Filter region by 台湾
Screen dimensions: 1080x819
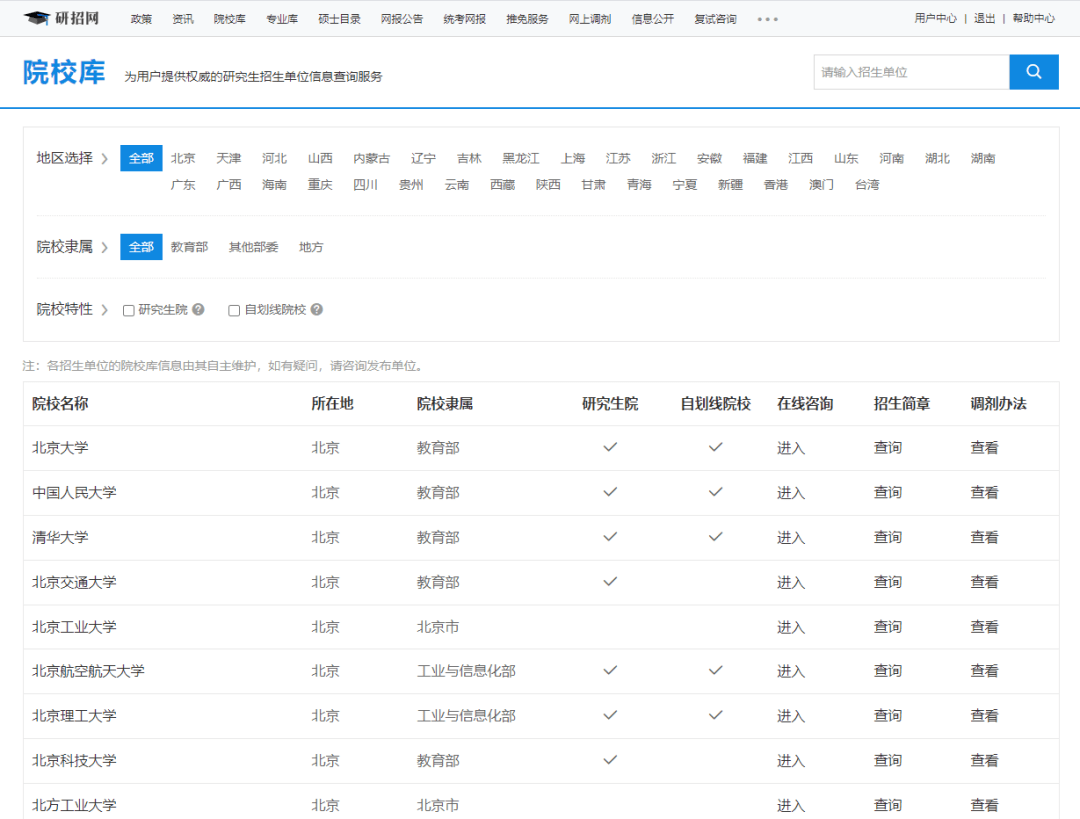(x=867, y=185)
